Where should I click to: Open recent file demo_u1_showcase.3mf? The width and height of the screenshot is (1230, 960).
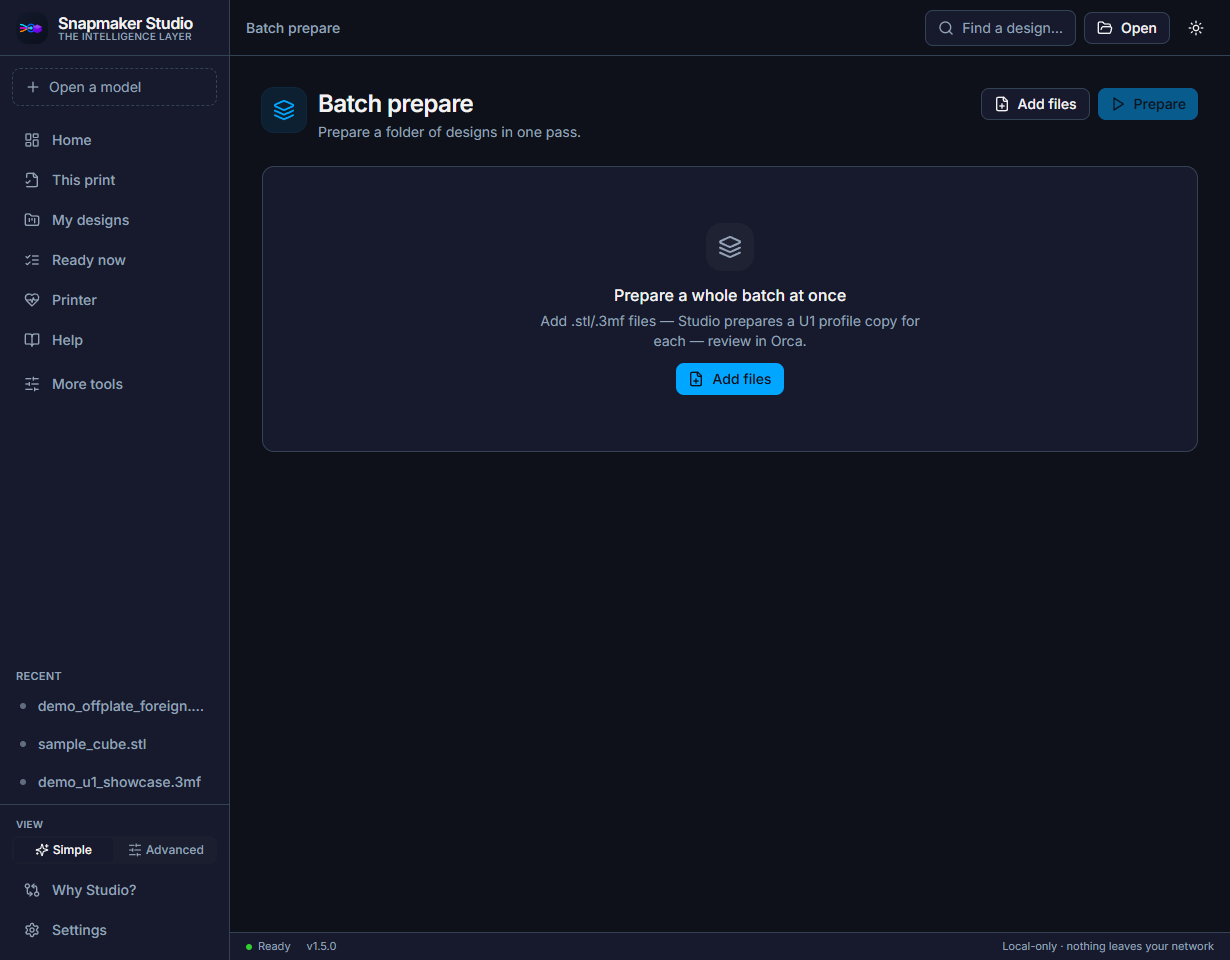coord(114,782)
